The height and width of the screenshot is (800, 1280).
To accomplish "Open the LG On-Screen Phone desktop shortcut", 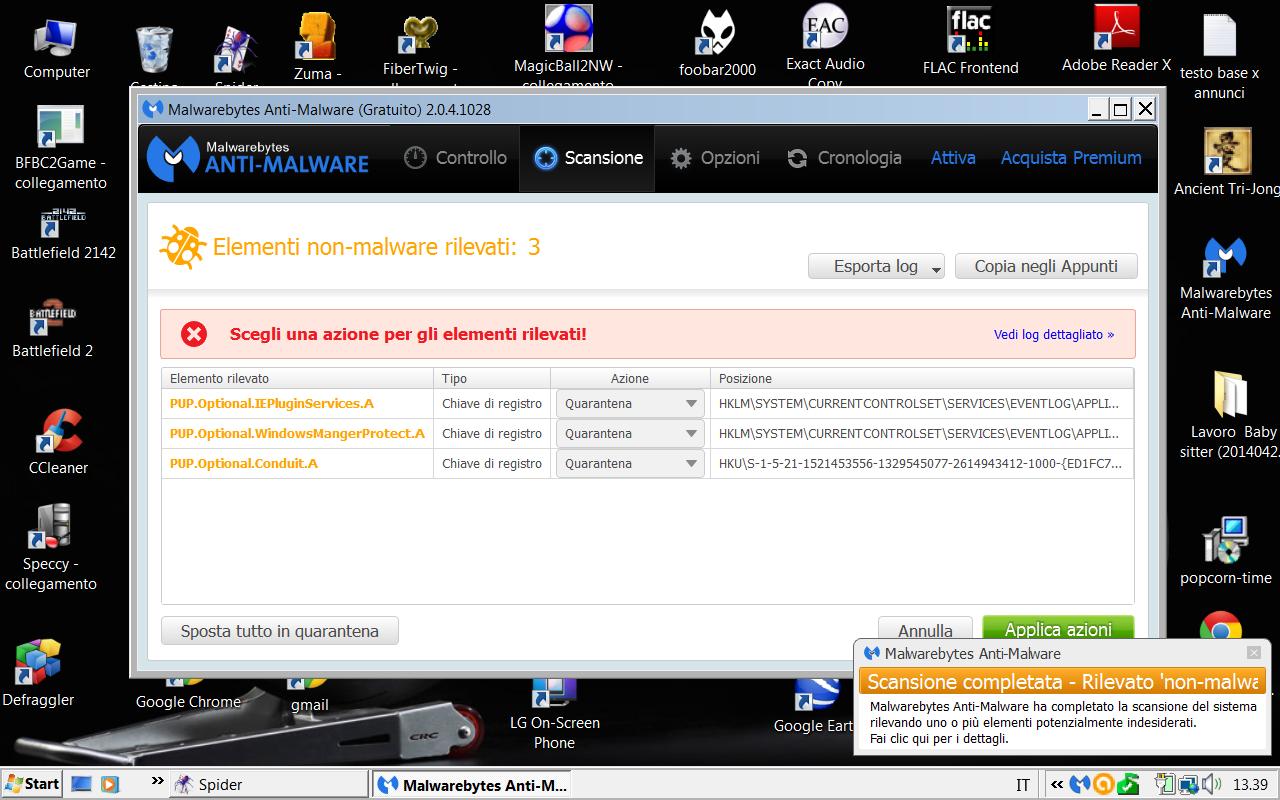I will point(554,714).
